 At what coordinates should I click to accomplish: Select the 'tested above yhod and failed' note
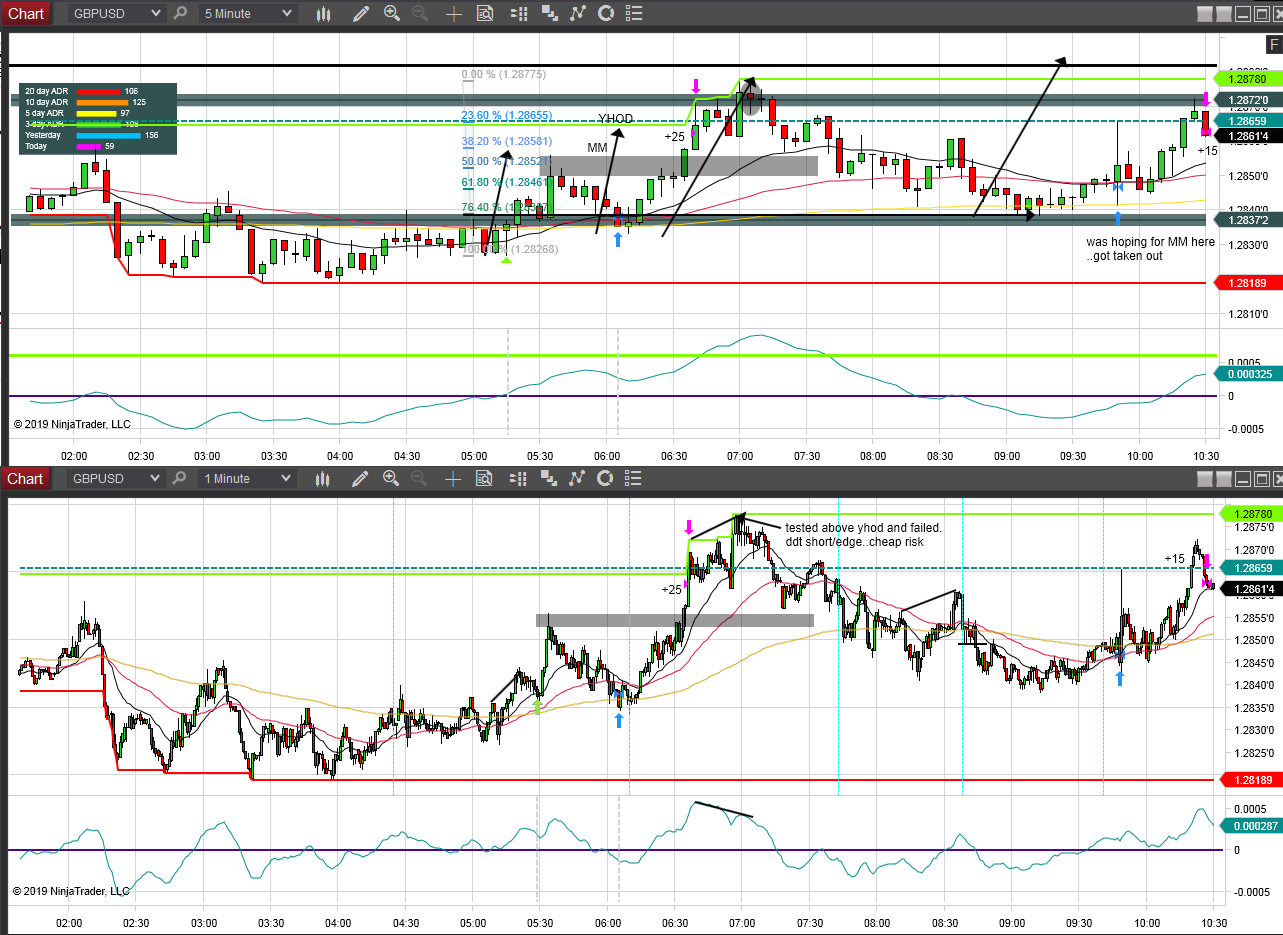click(x=863, y=535)
